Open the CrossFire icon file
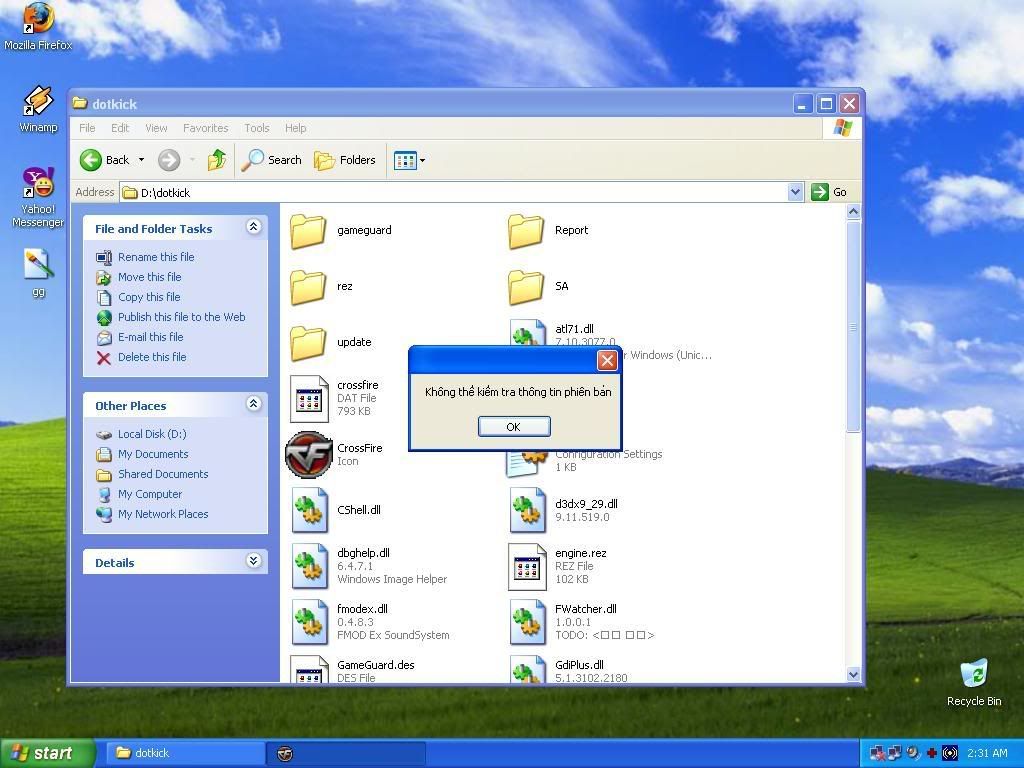1024x768 pixels. (x=309, y=455)
